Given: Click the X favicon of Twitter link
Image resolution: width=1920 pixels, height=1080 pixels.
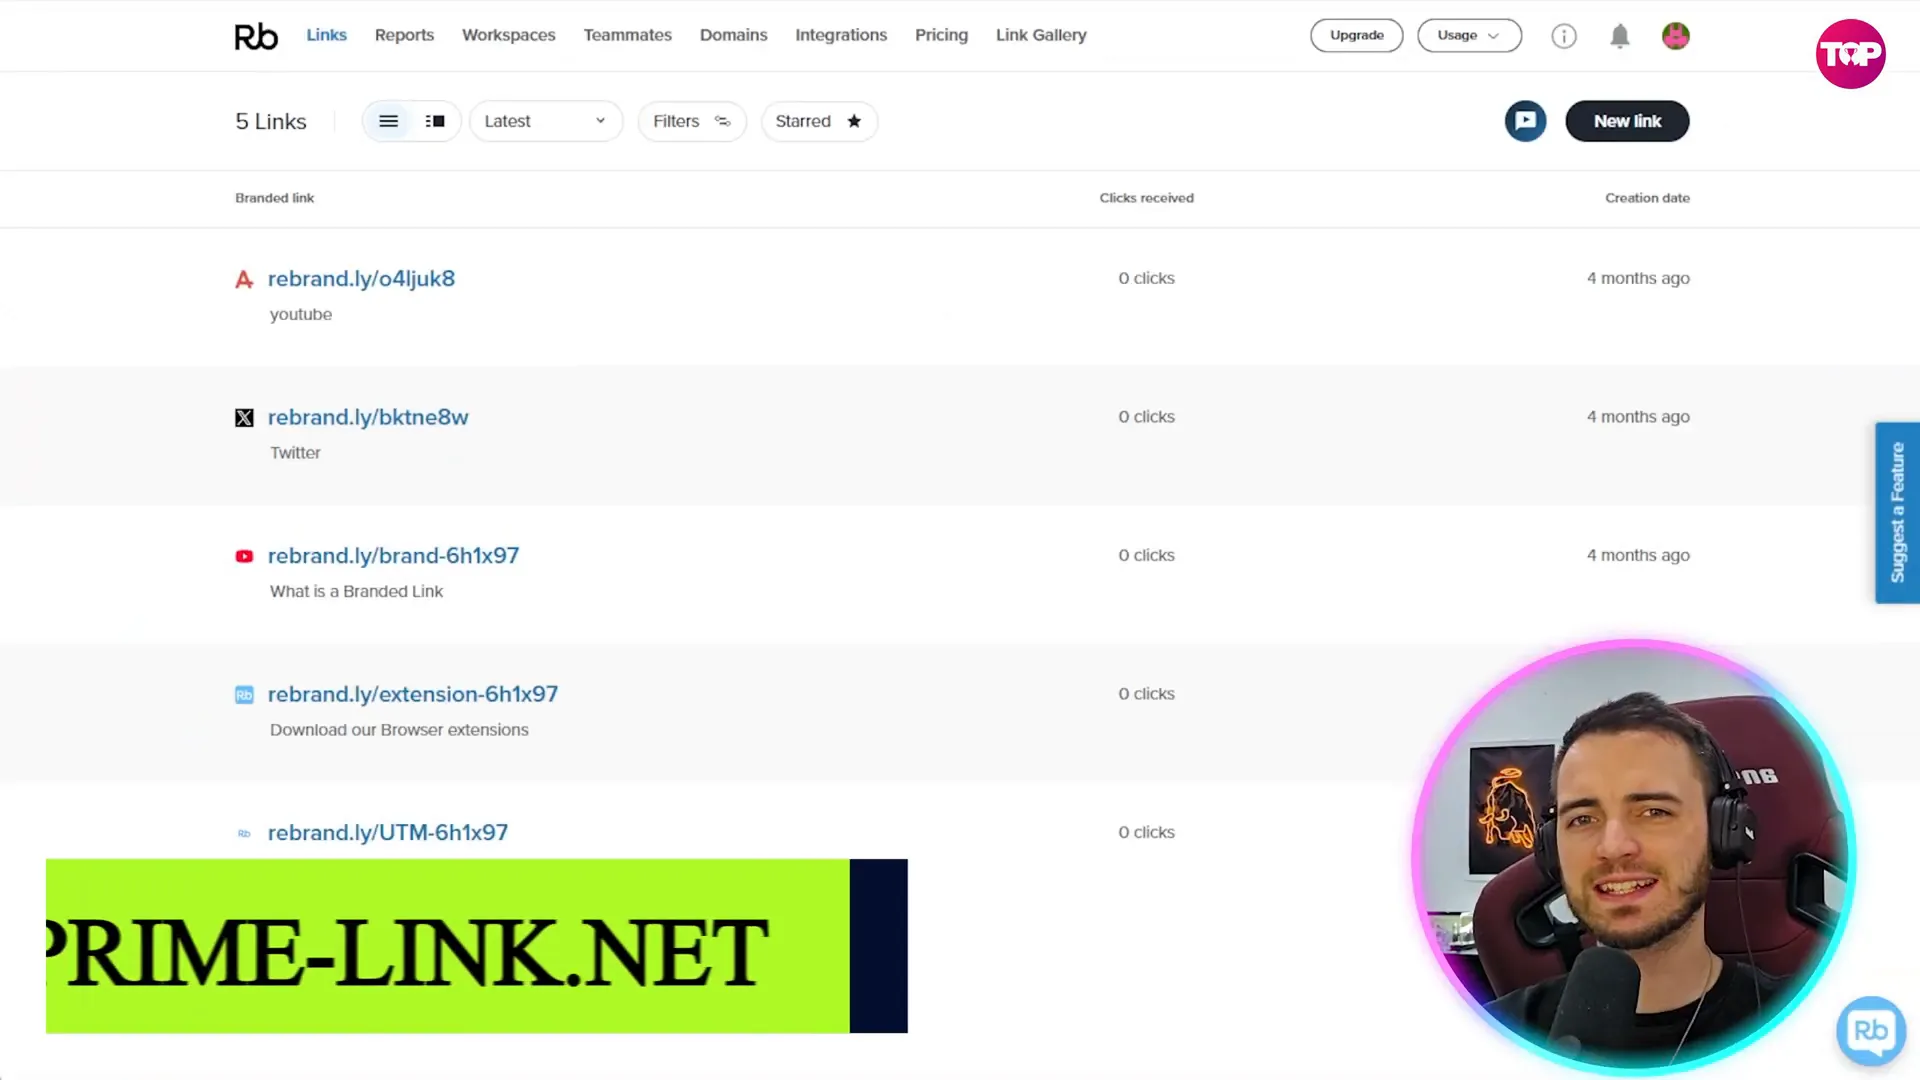Looking at the screenshot, I should point(244,418).
